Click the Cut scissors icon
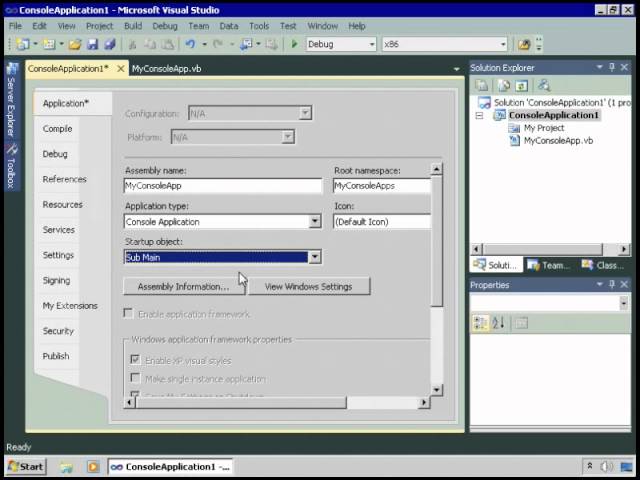This screenshot has width=640, height=480. point(132,44)
